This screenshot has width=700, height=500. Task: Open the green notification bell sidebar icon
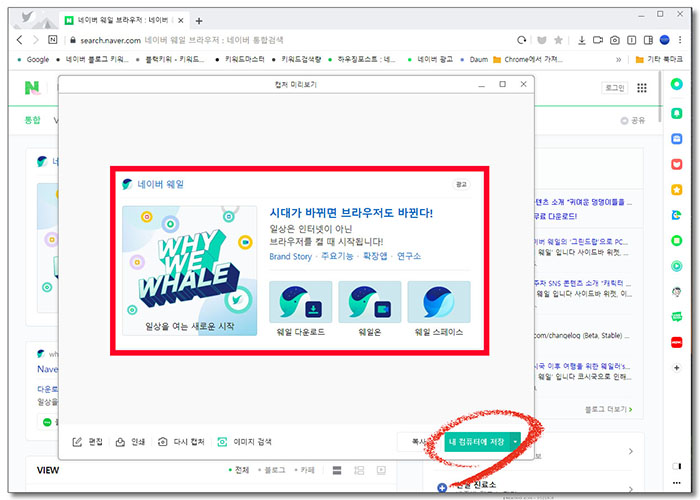click(x=677, y=113)
